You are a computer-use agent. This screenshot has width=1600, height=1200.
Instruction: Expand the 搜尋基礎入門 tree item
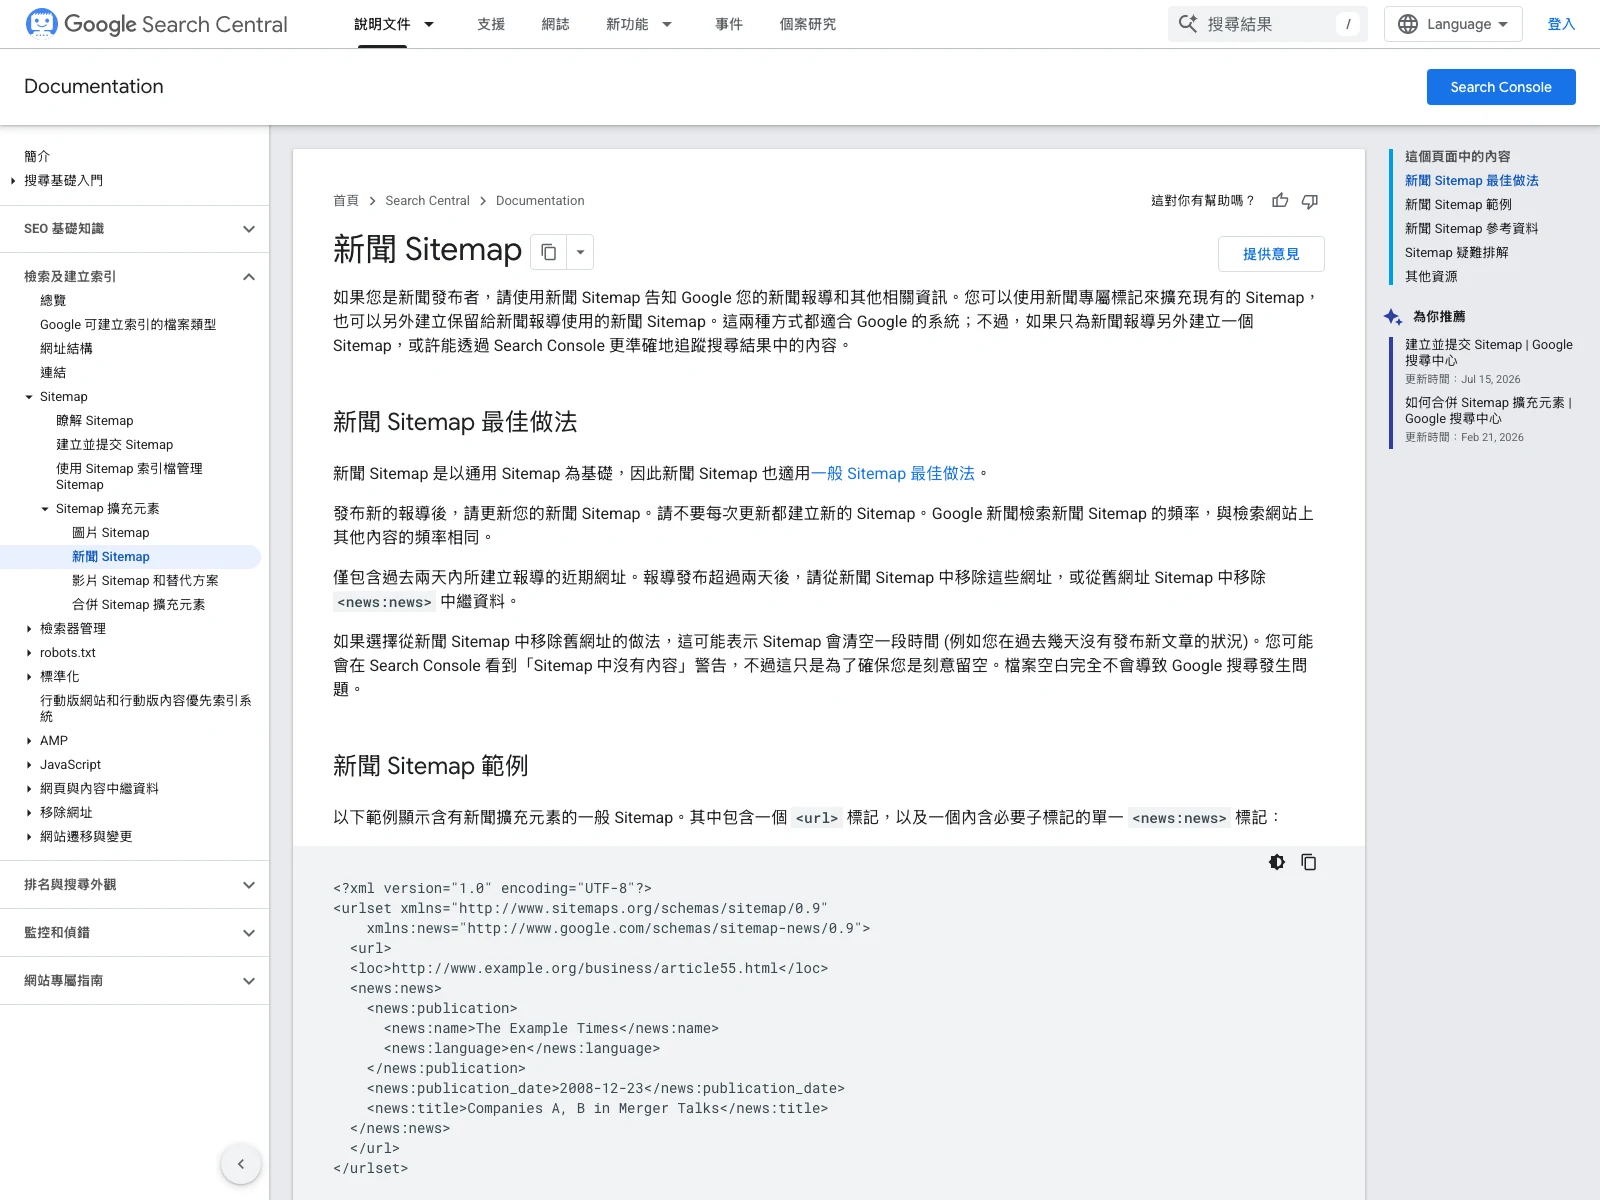(13, 181)
